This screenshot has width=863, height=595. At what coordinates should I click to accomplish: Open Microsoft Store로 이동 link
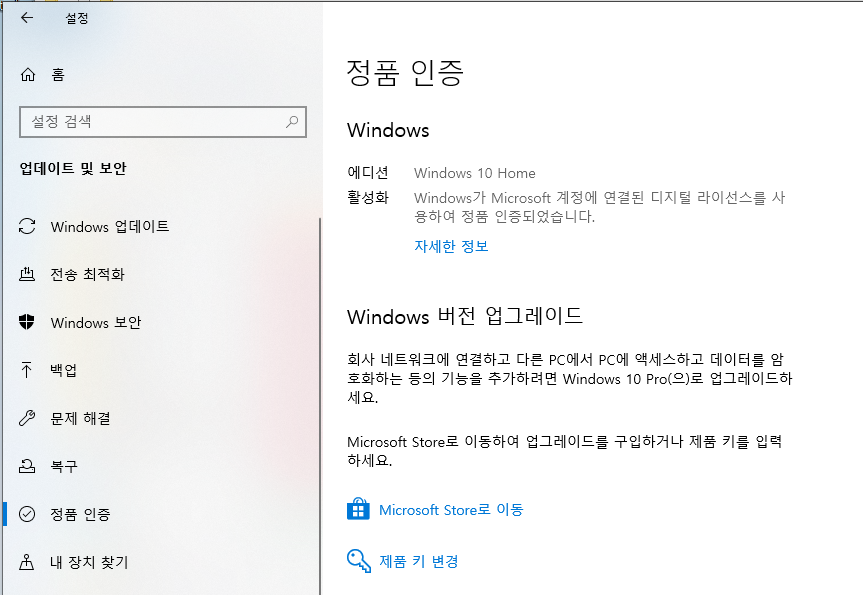tap(451, 510)
